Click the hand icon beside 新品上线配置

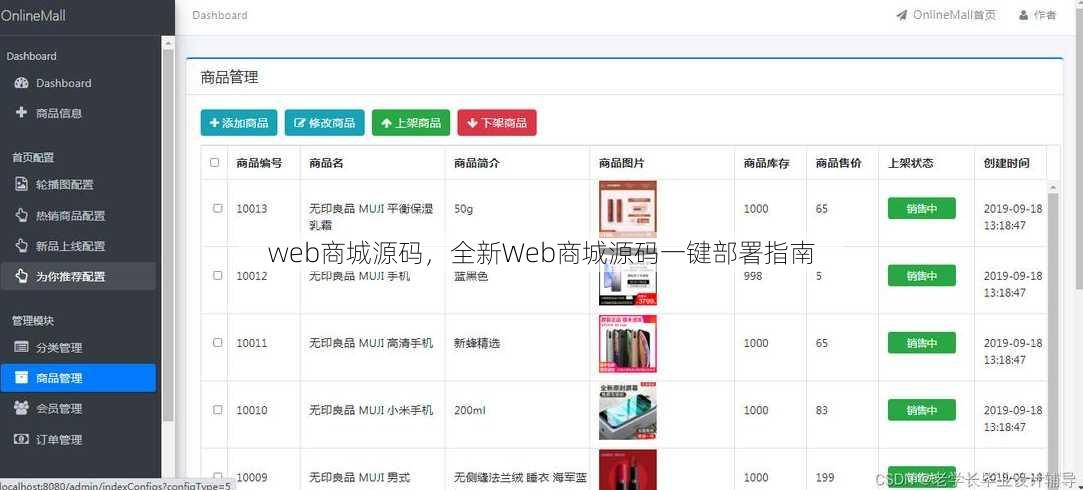click(21, 245)
